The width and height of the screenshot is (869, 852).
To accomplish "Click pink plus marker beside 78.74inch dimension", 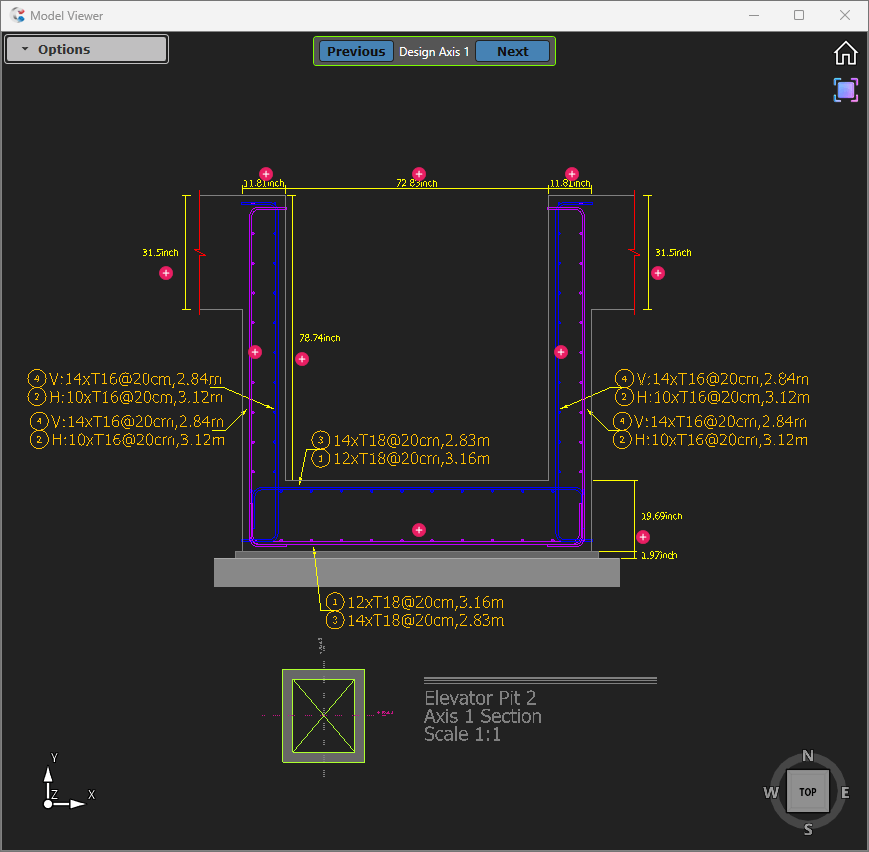I will 302,358.
